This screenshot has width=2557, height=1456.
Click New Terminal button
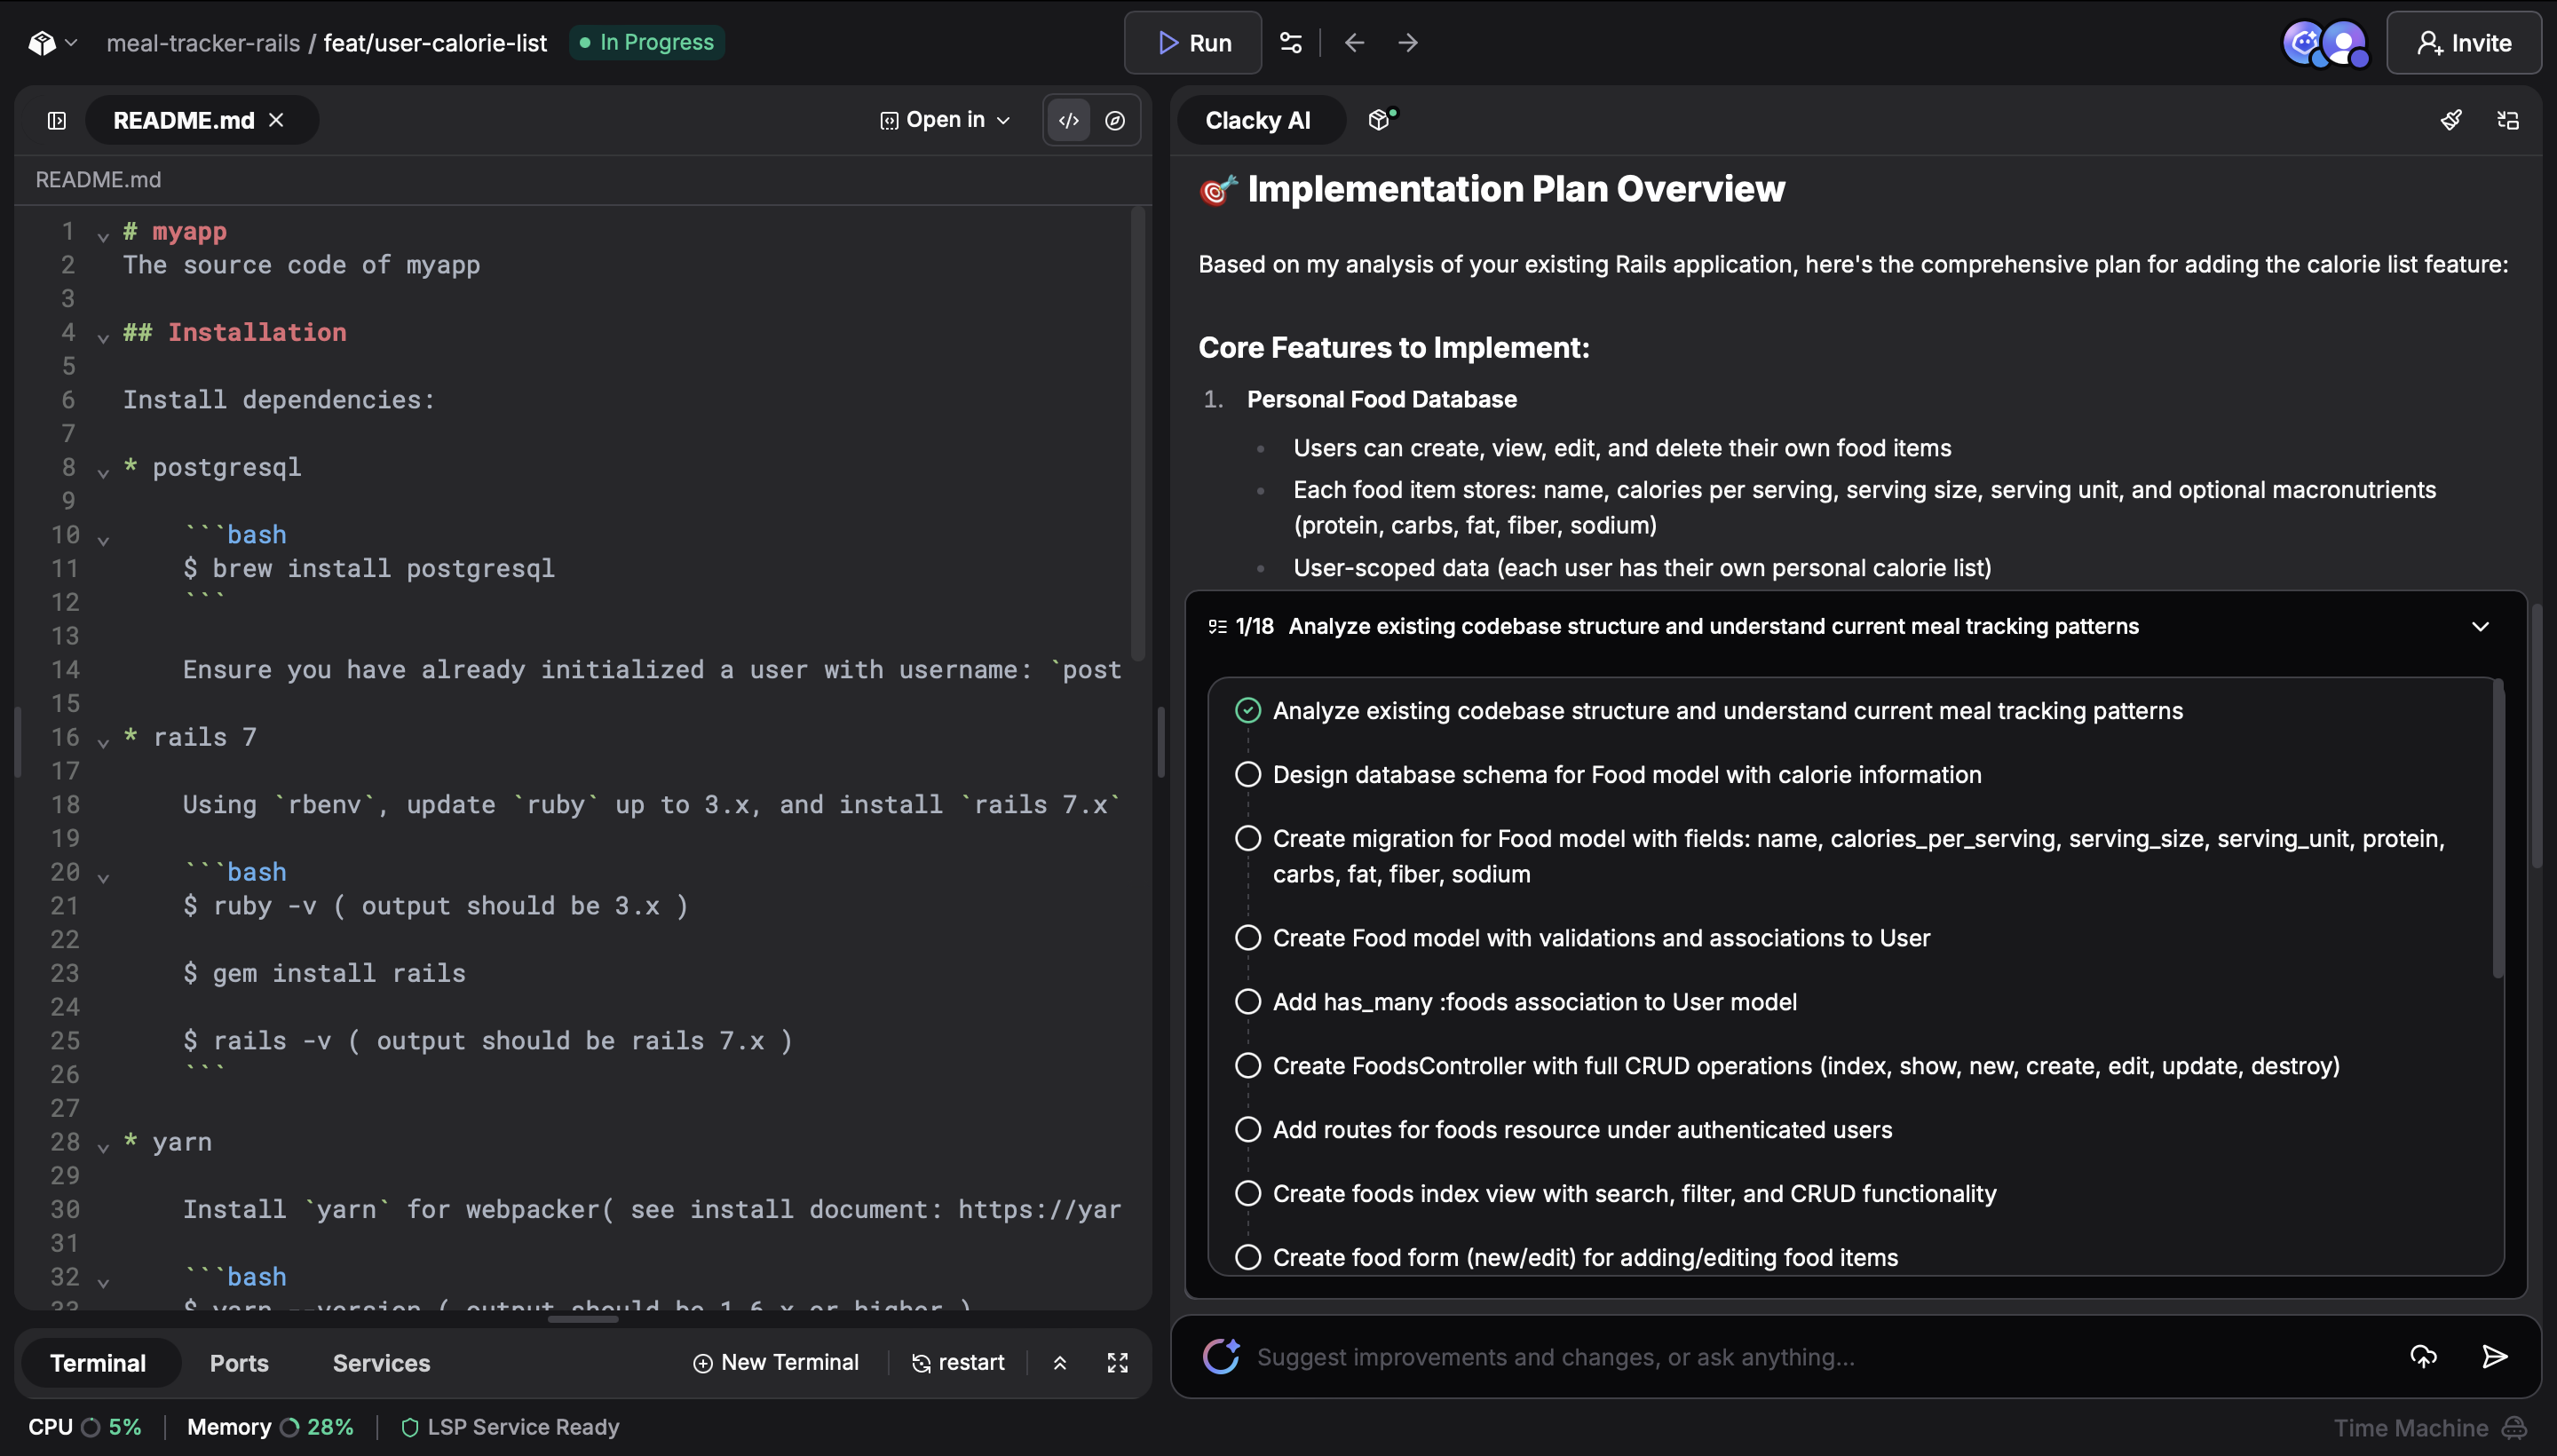(776, 1363)
